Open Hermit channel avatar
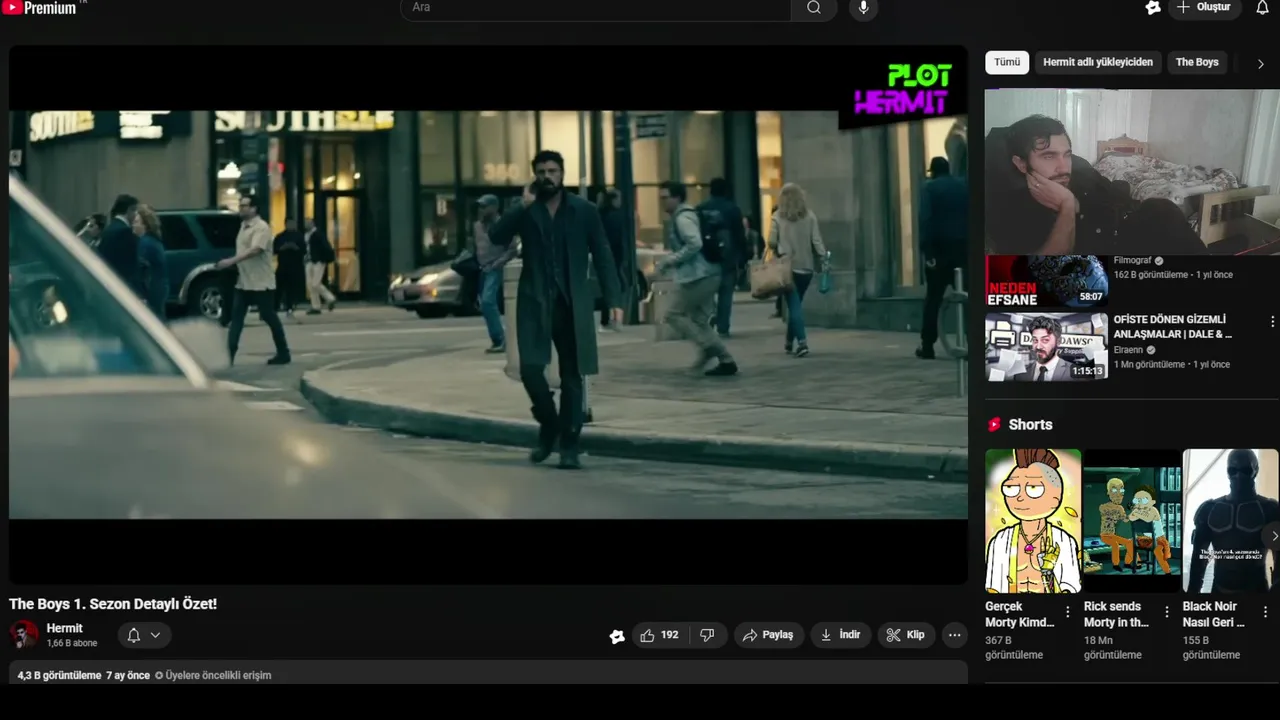This screenshot has height=720, width=1280. 24,635
